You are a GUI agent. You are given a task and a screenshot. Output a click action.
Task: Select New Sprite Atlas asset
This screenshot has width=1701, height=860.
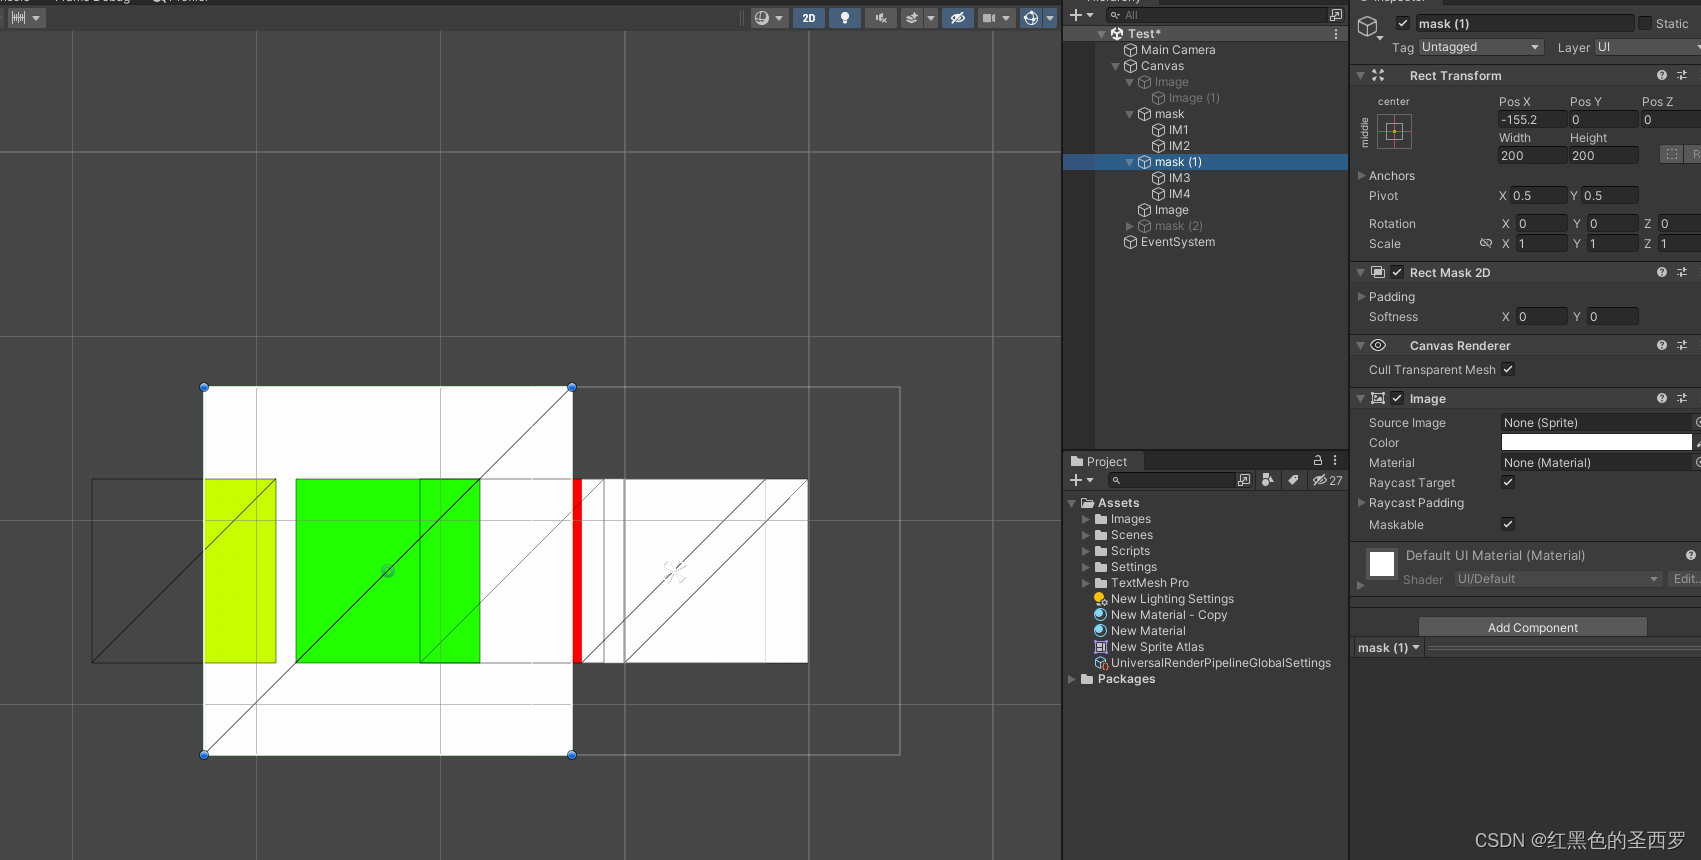(x=1156, y=647)
